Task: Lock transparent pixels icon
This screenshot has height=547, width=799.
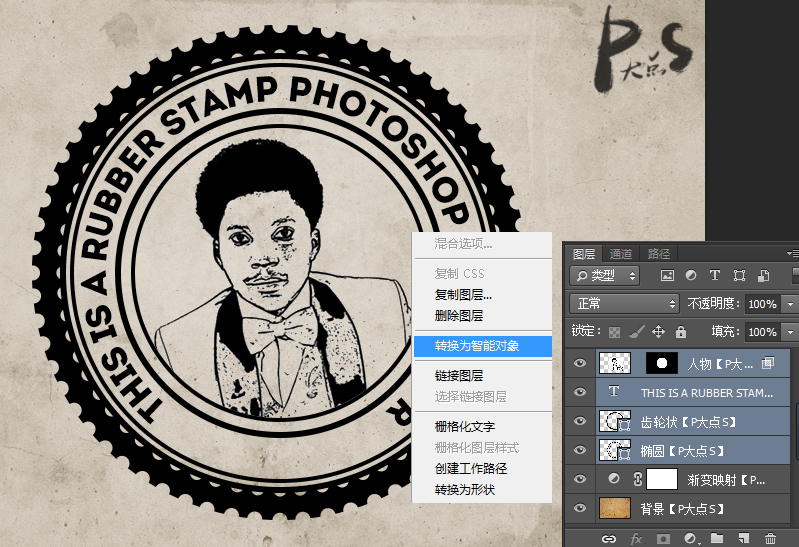Action: coord(615,332)
